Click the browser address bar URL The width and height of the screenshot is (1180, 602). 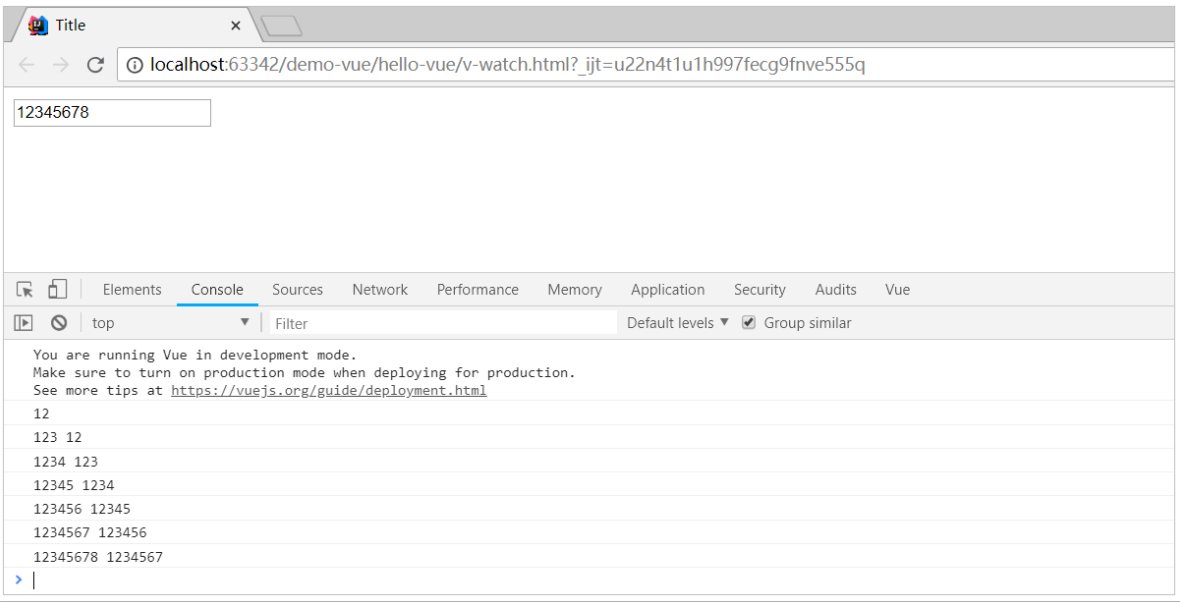(x=507, y=65)
